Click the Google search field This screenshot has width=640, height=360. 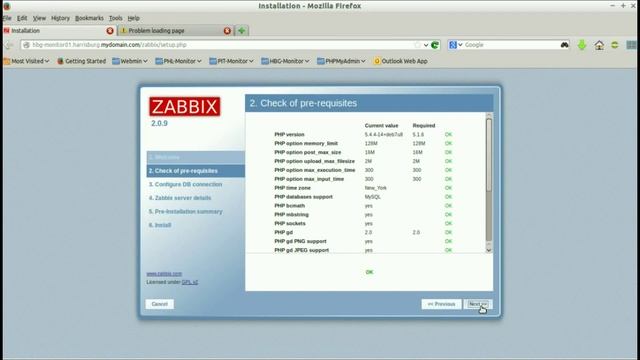point(510,45)
